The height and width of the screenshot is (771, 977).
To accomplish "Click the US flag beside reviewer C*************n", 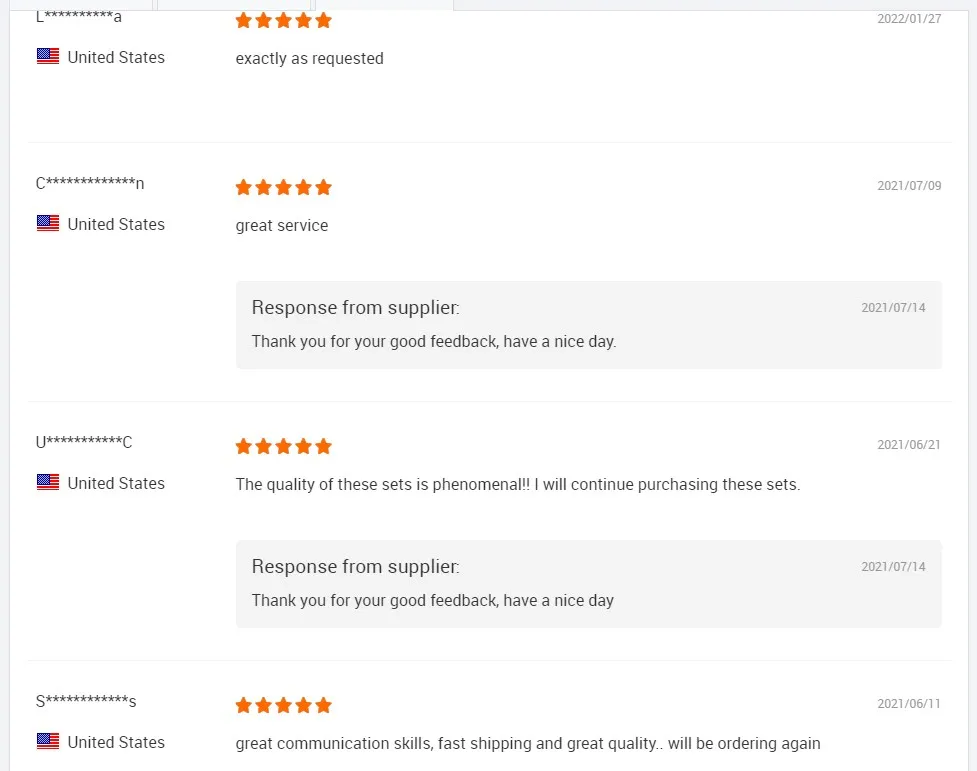I will (48, 224).
